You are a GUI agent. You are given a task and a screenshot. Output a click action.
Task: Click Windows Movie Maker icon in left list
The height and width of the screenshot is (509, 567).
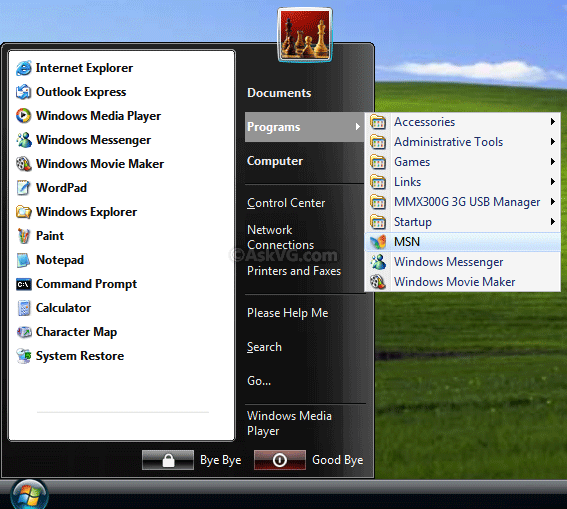point(24,164)
